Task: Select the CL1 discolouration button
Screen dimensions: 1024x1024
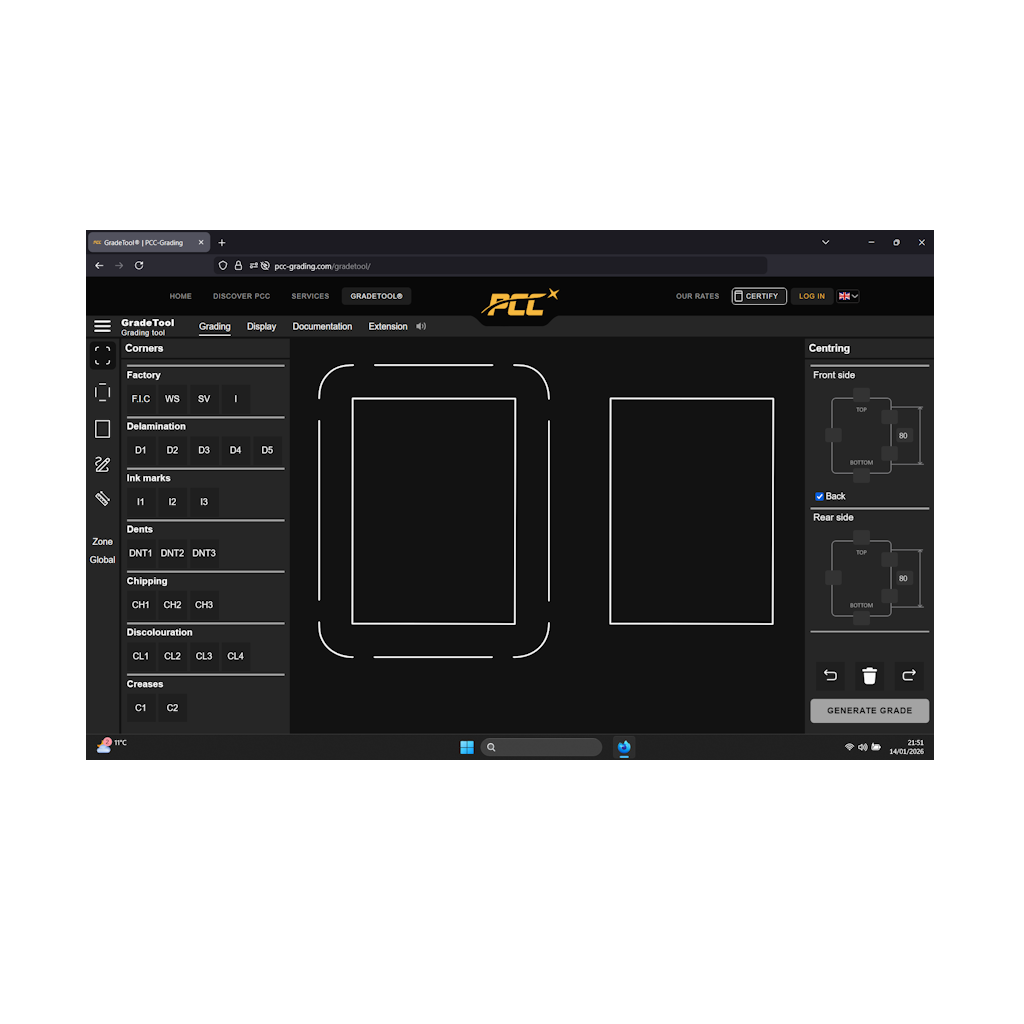Action: click(x=140, y=656)
